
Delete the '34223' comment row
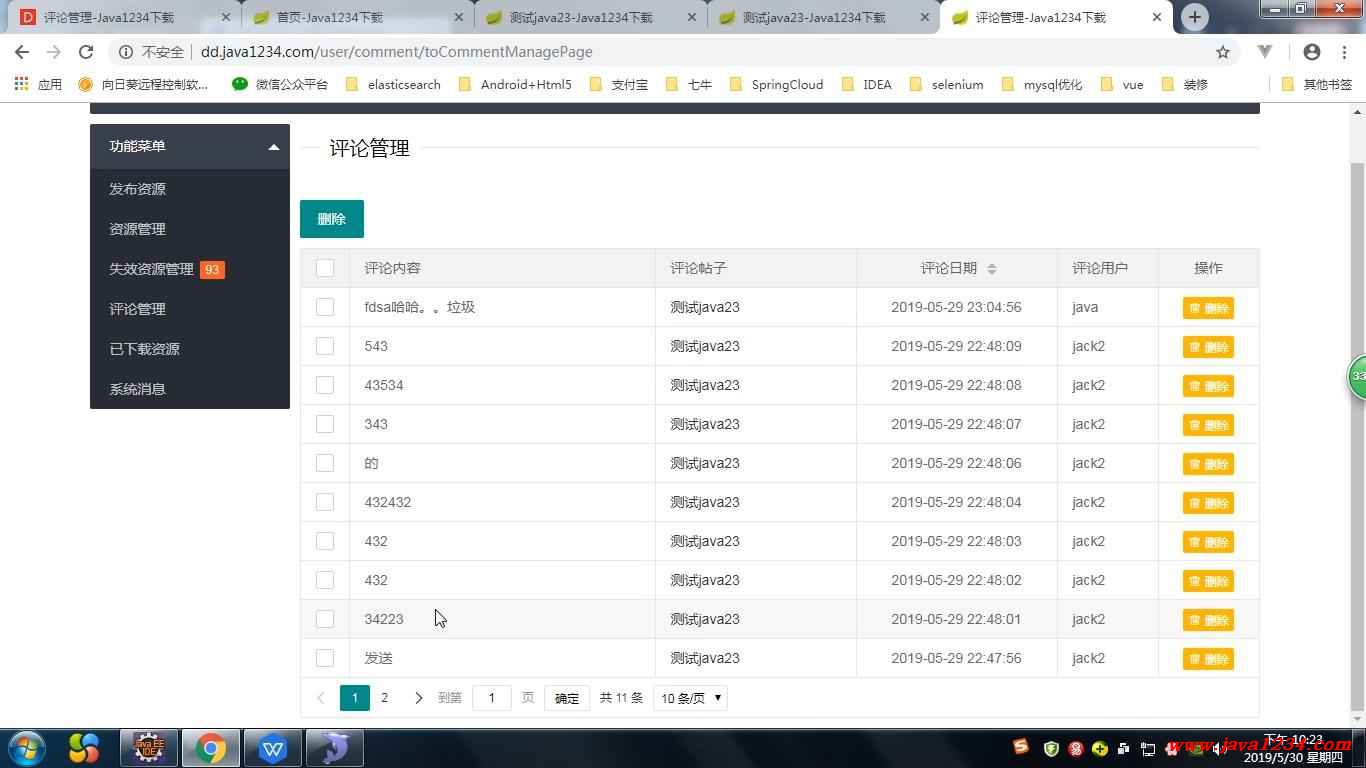click(1208, 620)
